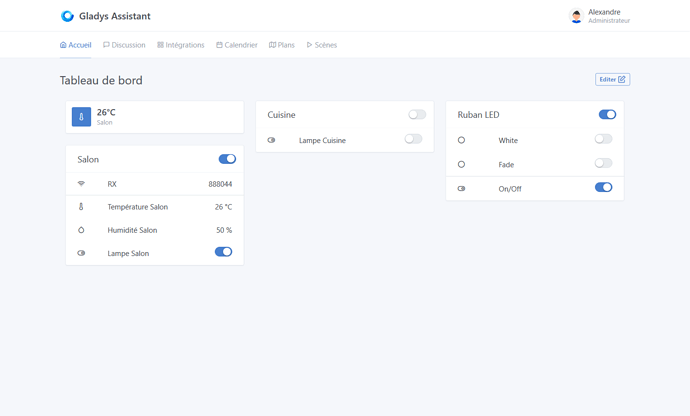Click the Tableau de bord heading
The height and width of the screenshot is (416, 690).
101,80
